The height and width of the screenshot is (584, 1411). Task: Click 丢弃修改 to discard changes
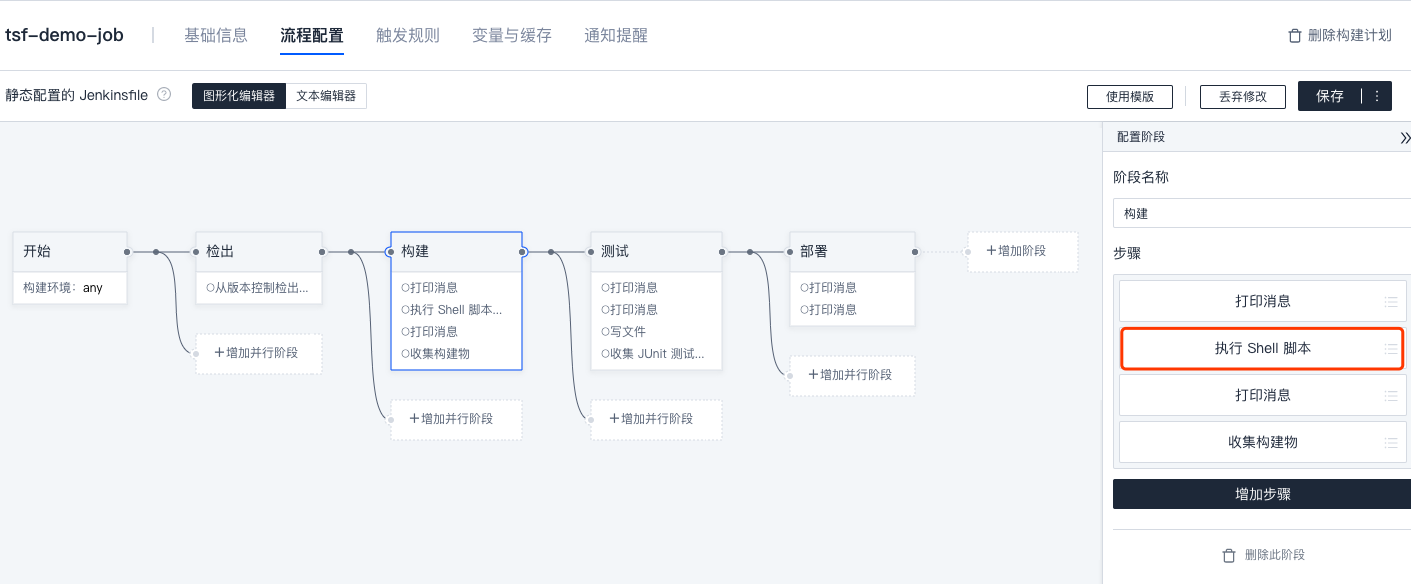pyautogui.click(x=1242, y=96)
